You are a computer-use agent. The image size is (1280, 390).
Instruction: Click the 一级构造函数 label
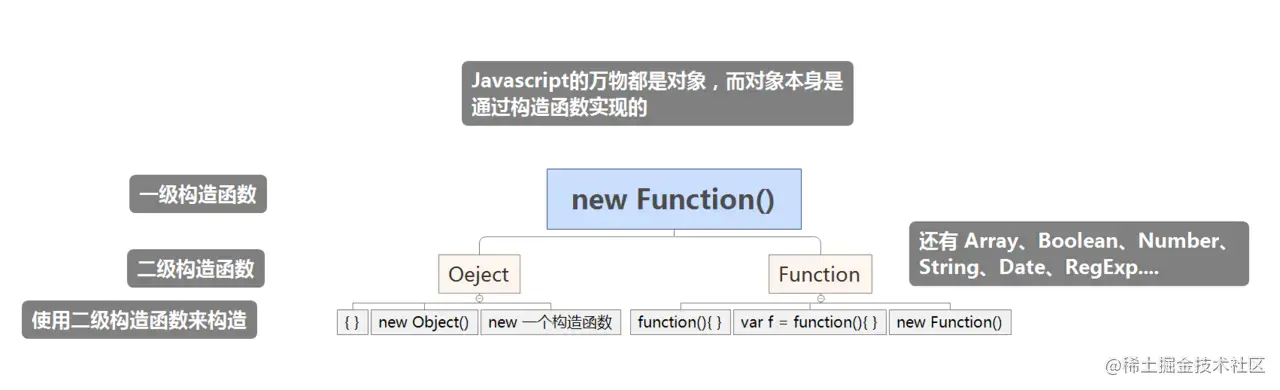tap(198, 195)
